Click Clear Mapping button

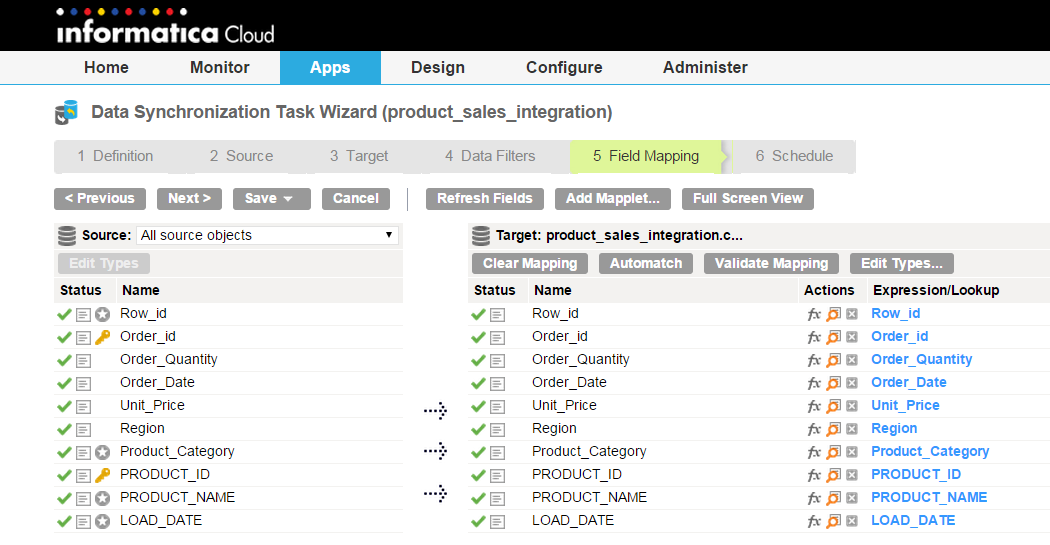tap(530, 264)
